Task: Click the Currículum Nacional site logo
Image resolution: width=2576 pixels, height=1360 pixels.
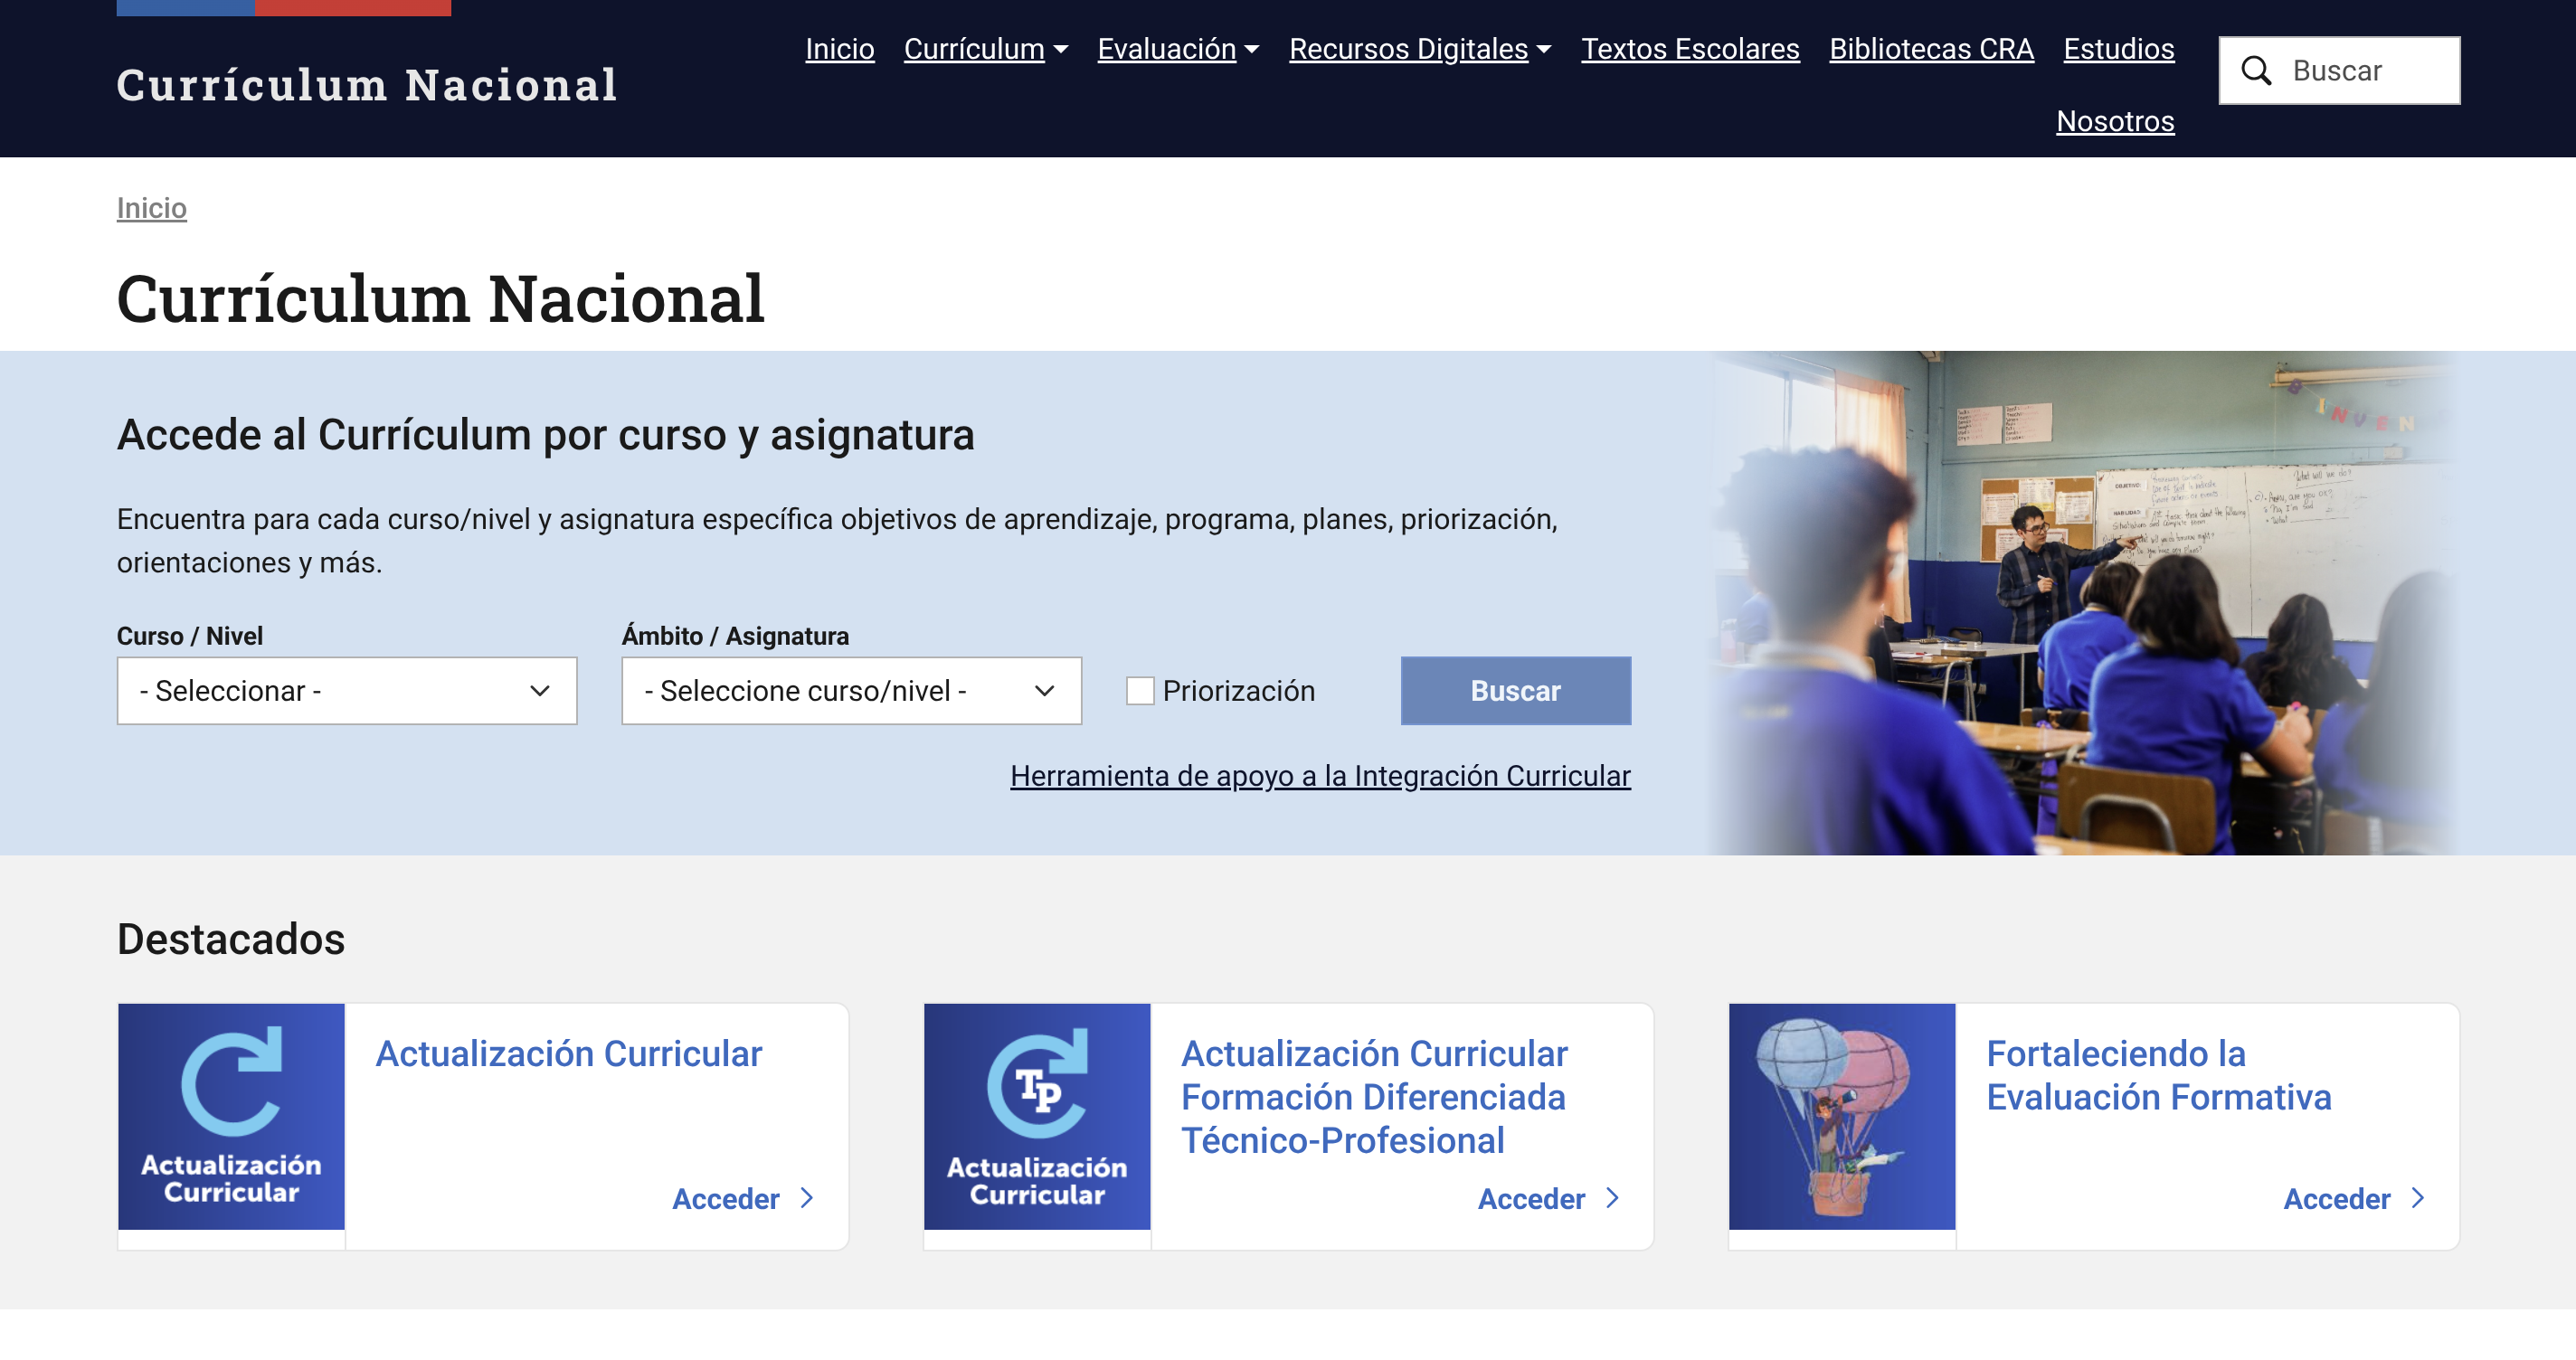Action: pos(367,85)
